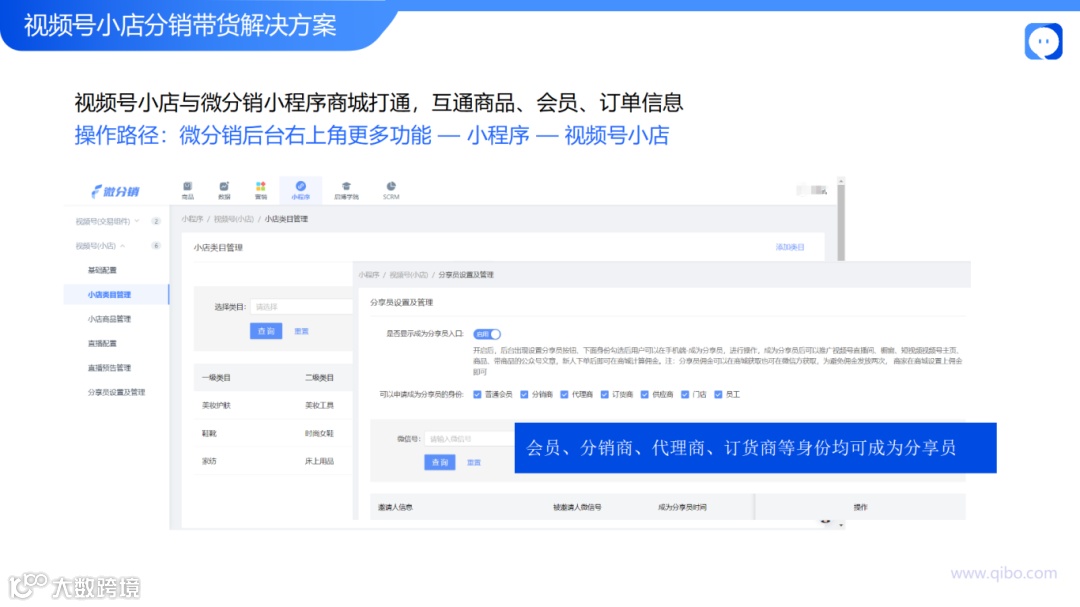Click the 床上用品 category cell
1080x607 pixels.
pos(320,461)
